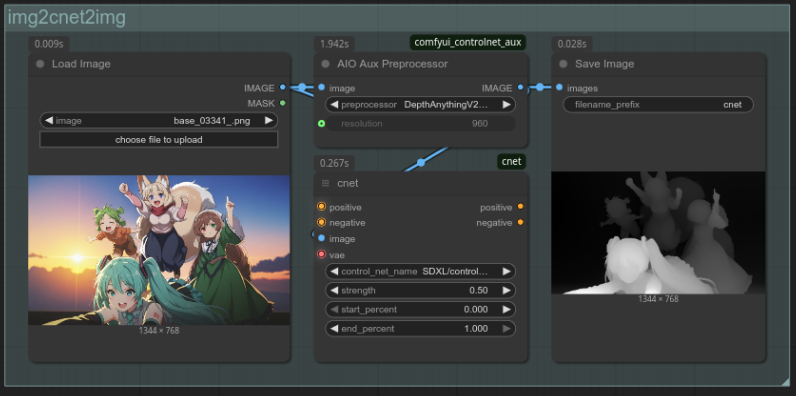Click the Load Image node title
Screen dimensions: 796x396
pos(81,64)
